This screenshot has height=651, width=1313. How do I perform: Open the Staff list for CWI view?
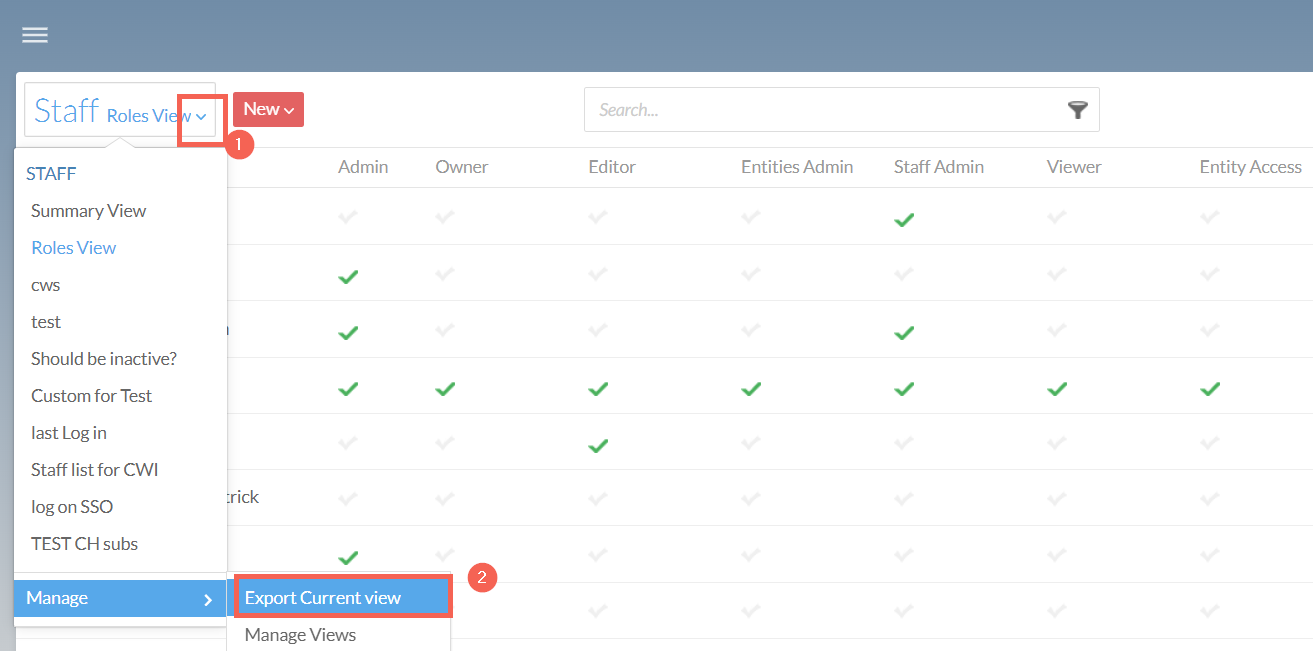[94, 470]
